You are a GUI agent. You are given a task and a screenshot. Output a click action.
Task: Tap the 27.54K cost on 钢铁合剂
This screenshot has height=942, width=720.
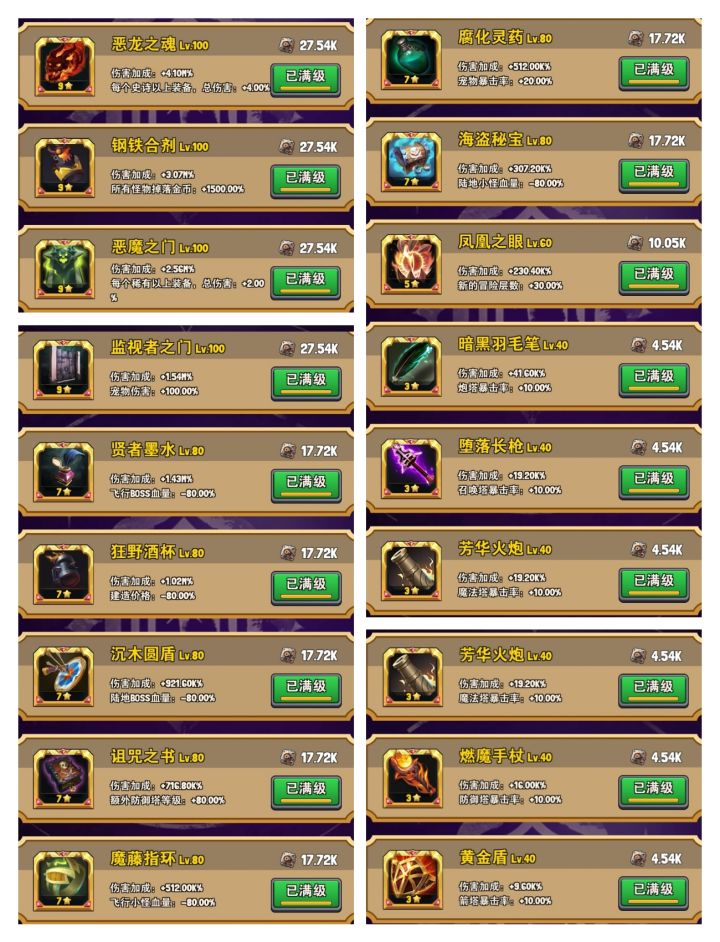tap(319, 147)
